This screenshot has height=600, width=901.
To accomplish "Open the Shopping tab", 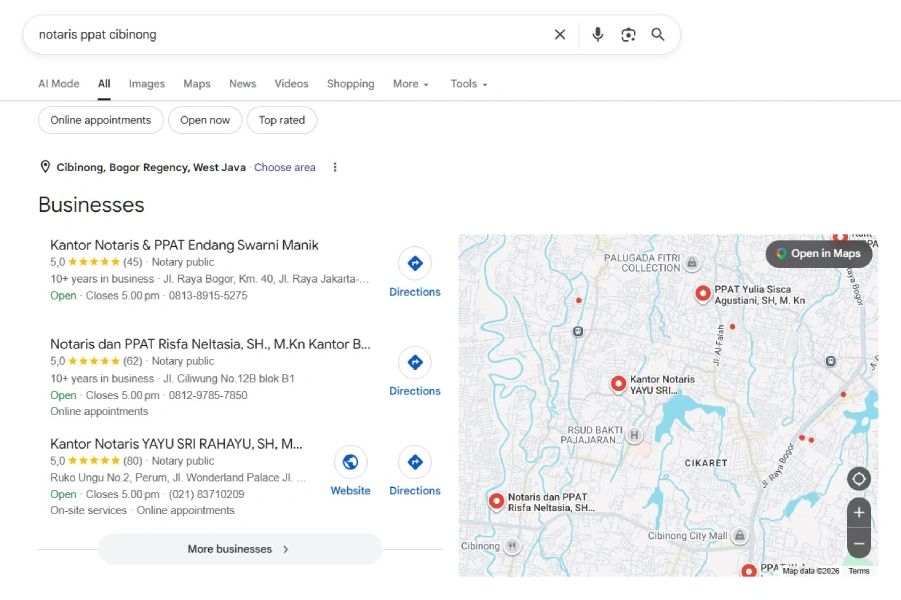I will [351, 84].
